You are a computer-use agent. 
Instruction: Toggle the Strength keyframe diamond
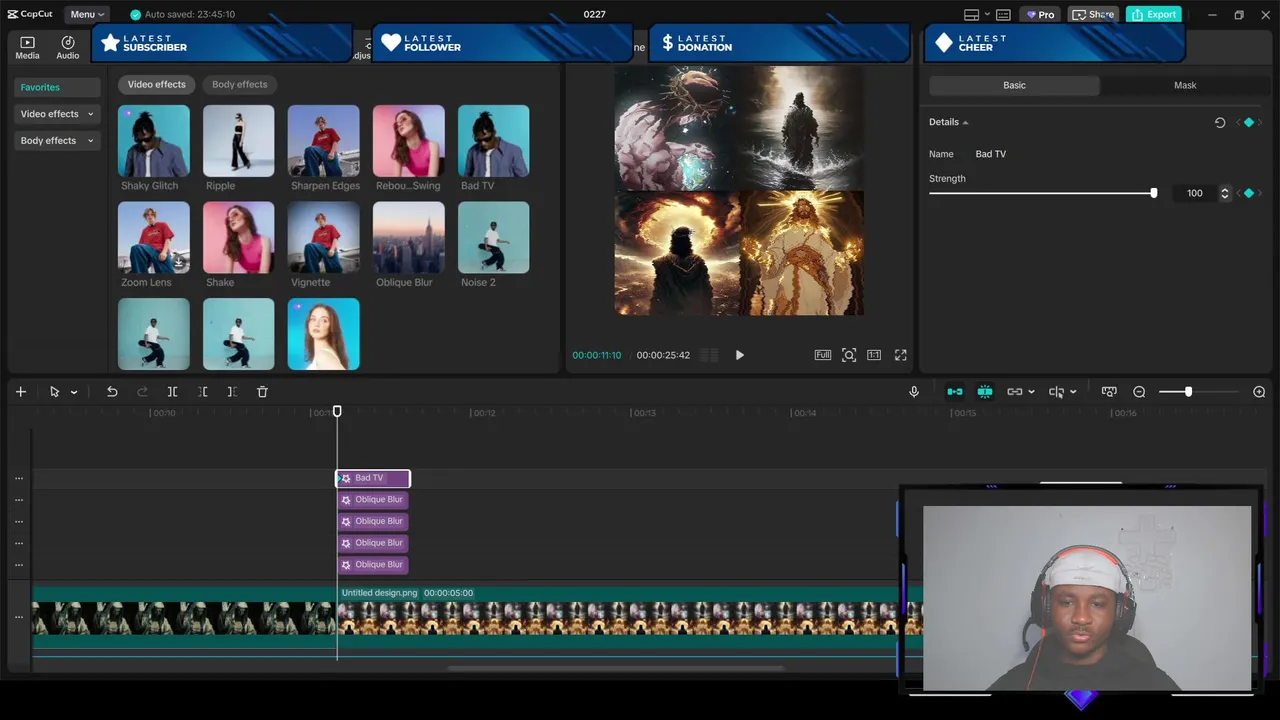click(1249, 193)
